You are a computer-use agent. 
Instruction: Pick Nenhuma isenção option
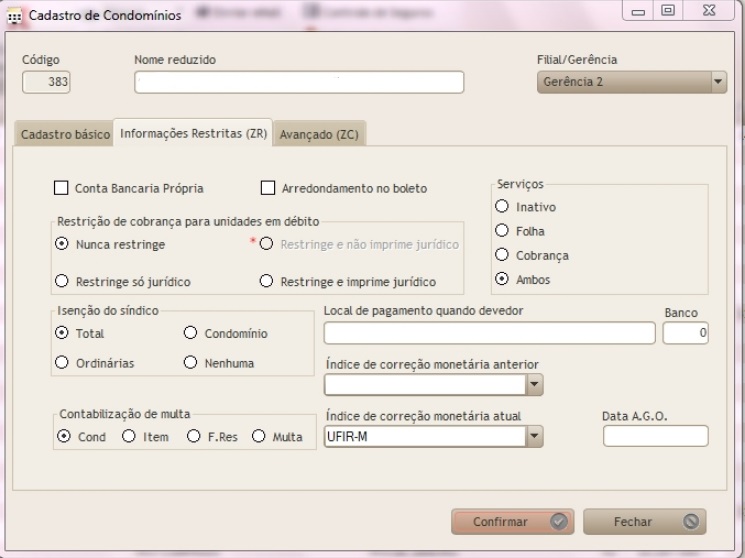[191, 362]
